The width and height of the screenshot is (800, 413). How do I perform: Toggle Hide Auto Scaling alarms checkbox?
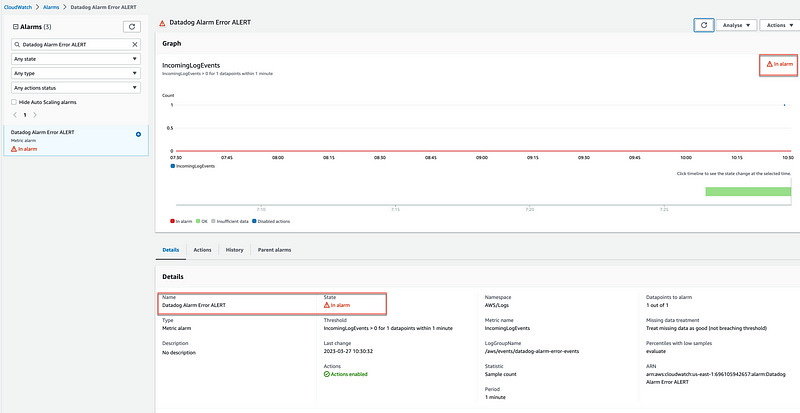pyautogui.click(x=14, y=102)
